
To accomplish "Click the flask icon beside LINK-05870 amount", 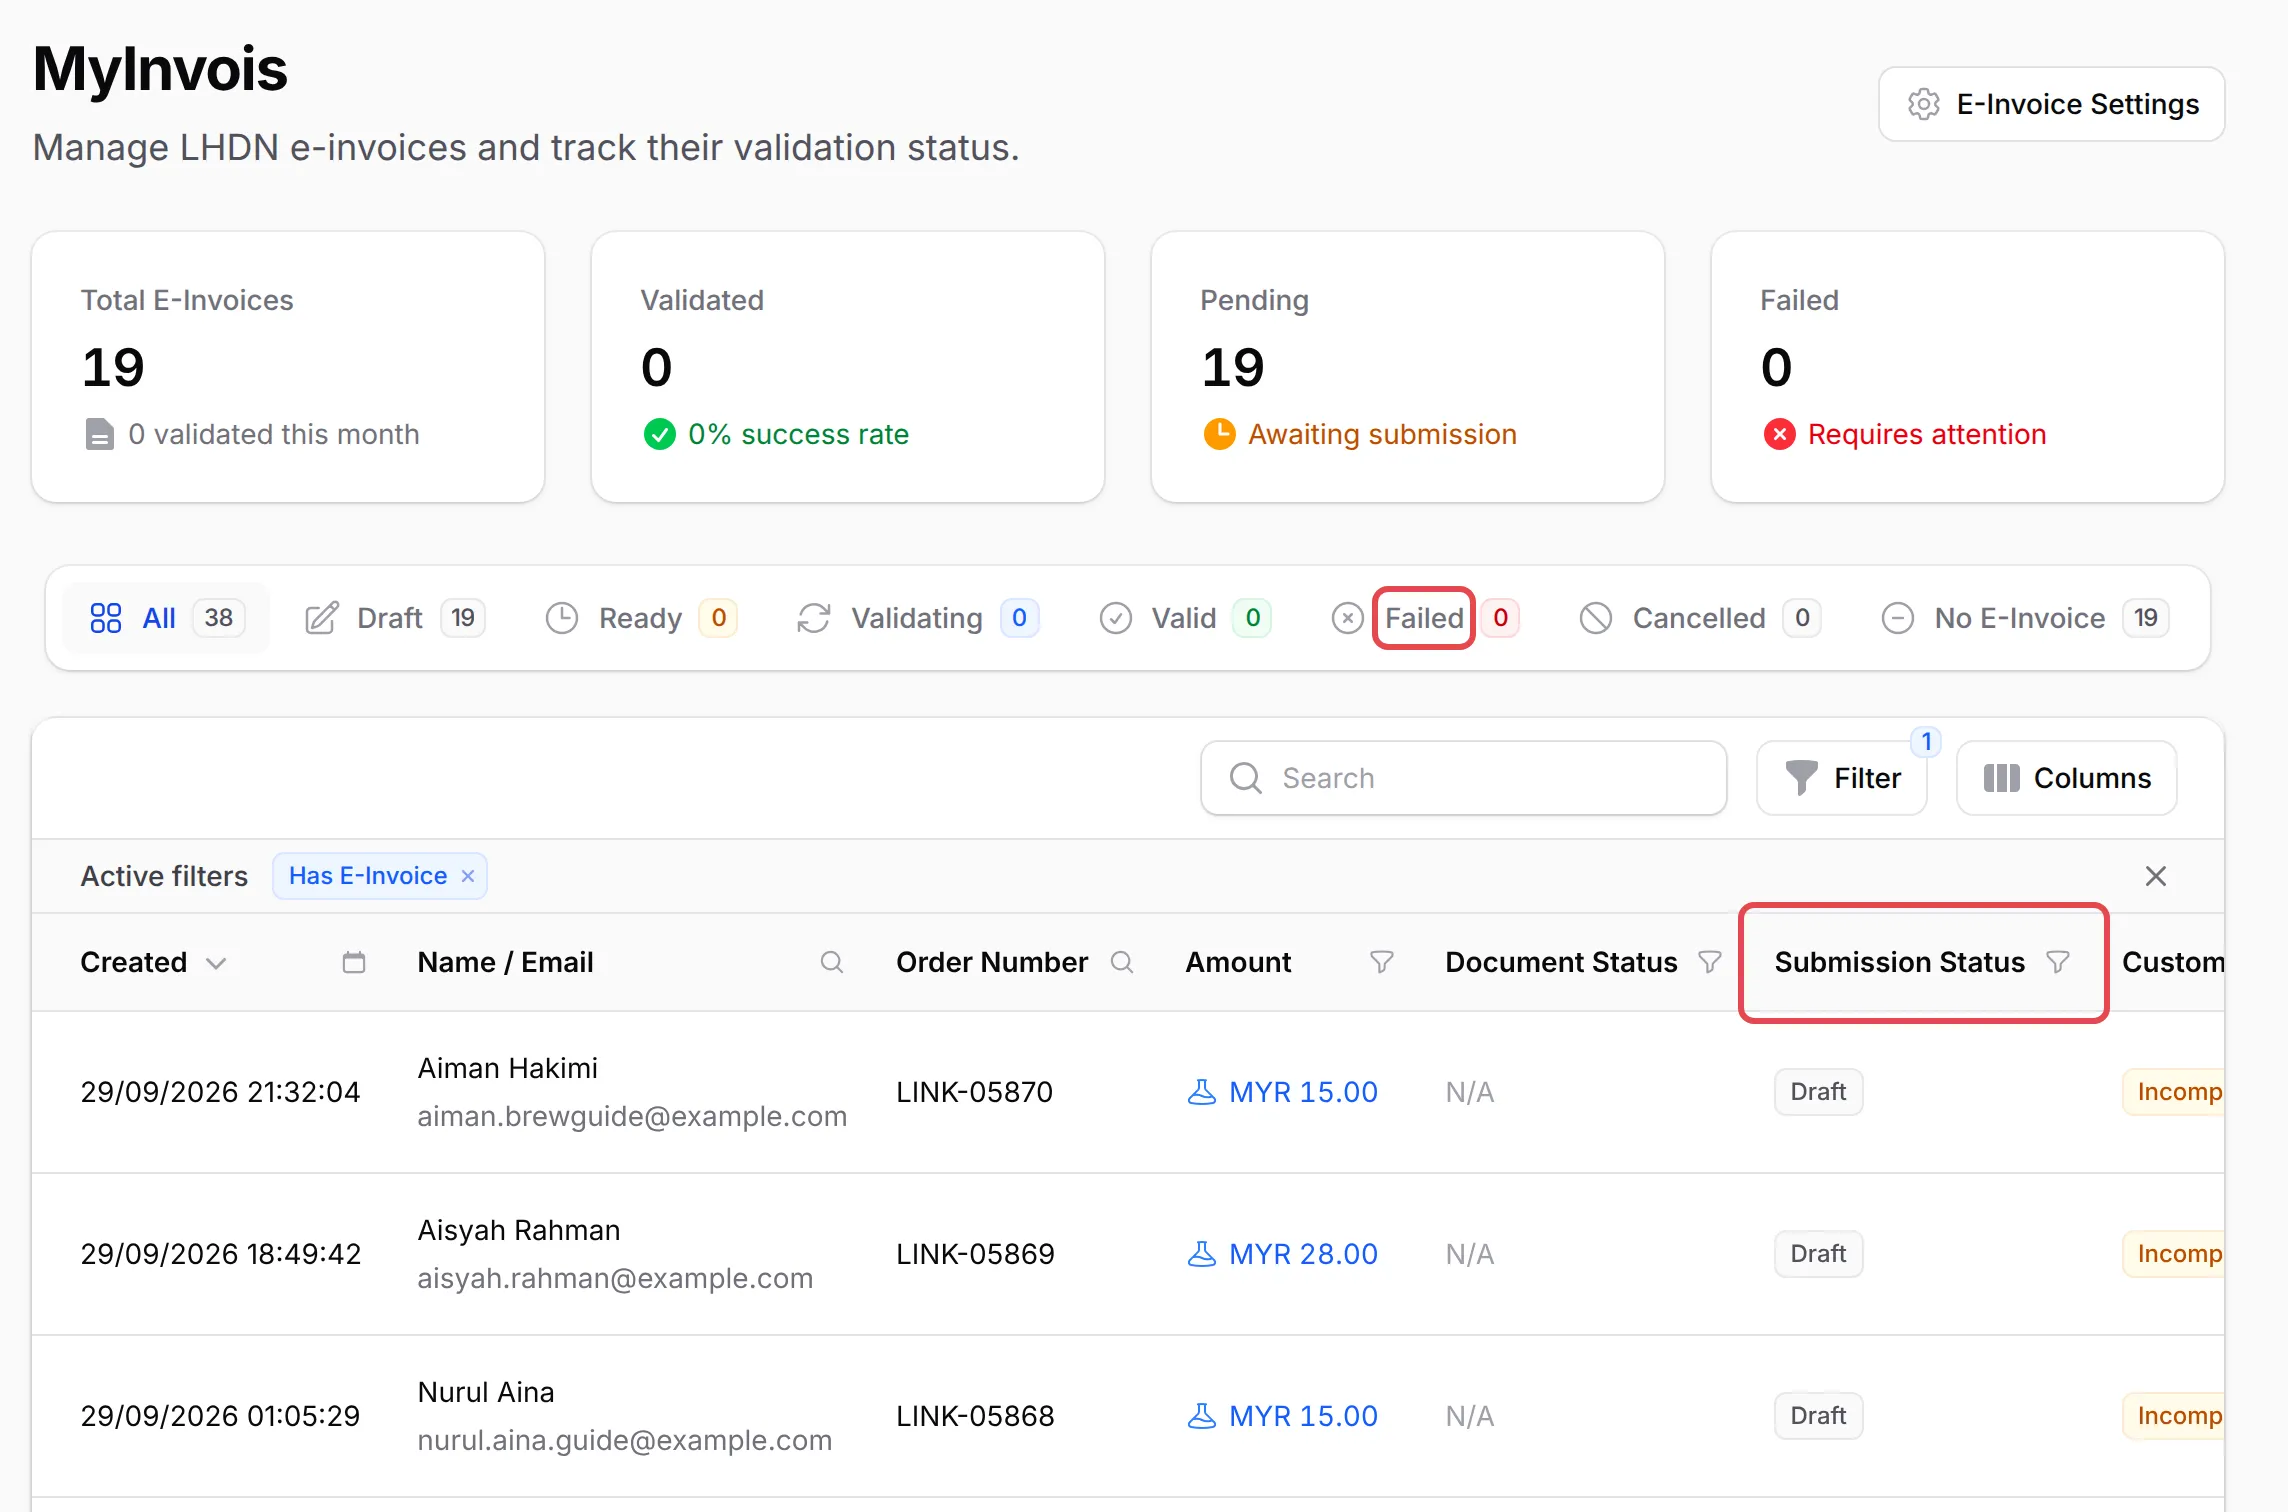I will point(1202,1092).
